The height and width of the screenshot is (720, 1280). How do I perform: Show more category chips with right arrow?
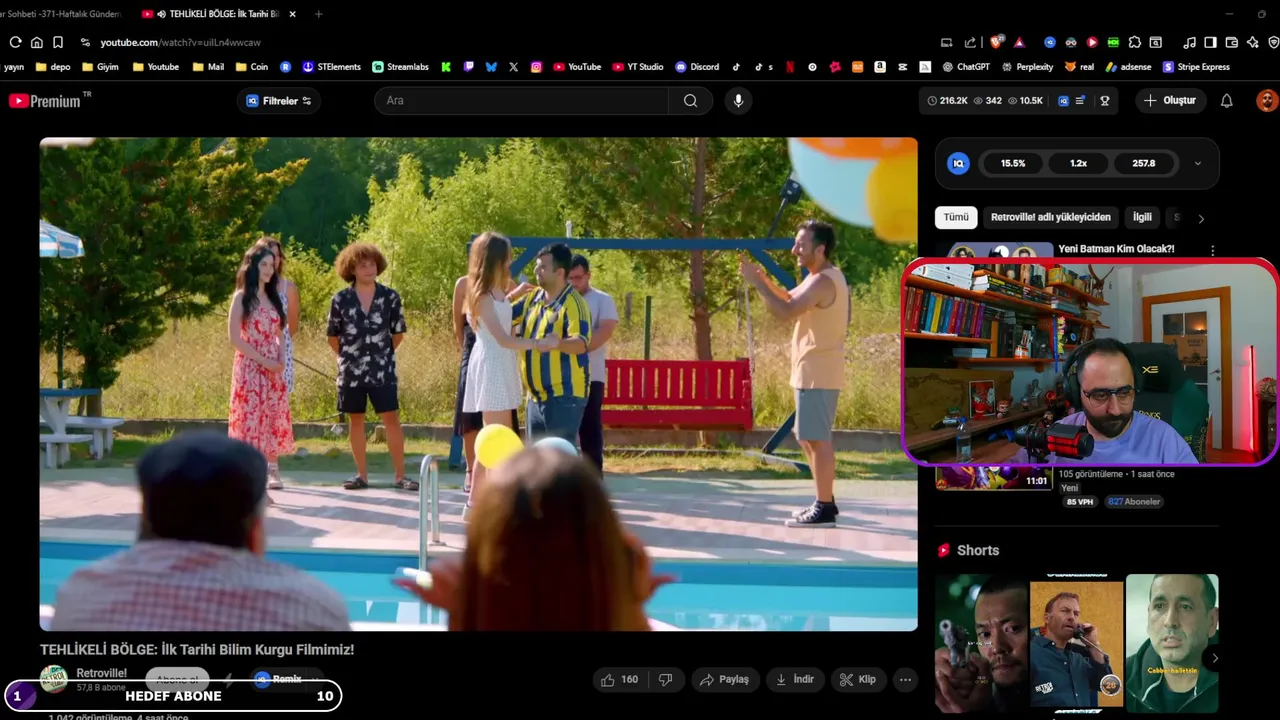point(1201,218)
